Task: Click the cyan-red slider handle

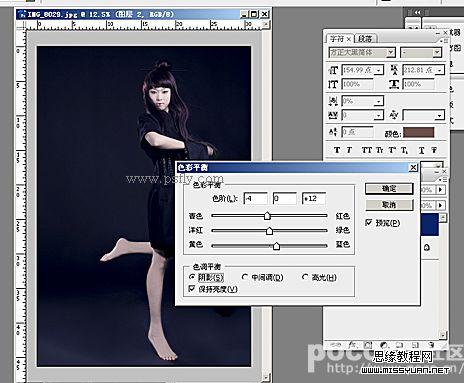Action: tap(267, 216)
